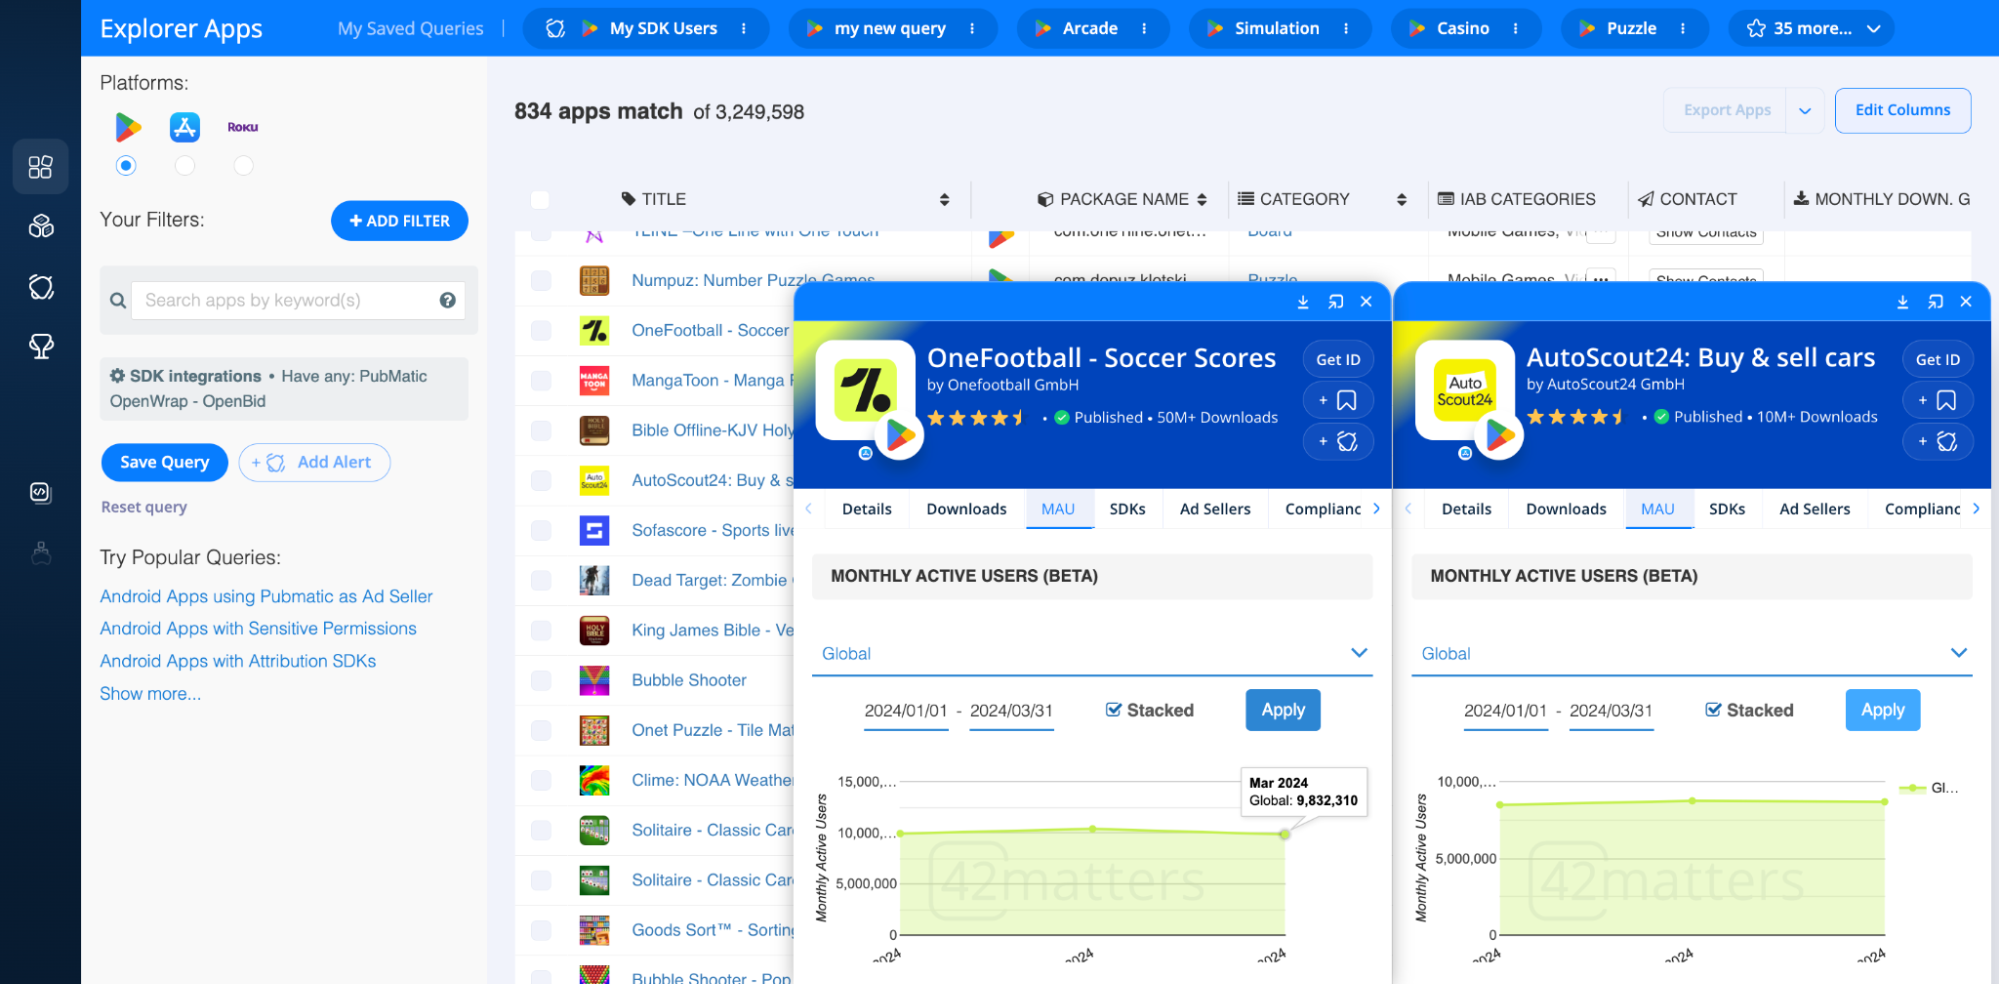Open the SDKs tab in OneFootball panel
Image resolution: width=1999 pixels, height=984 pixels.
(1128, 509)
